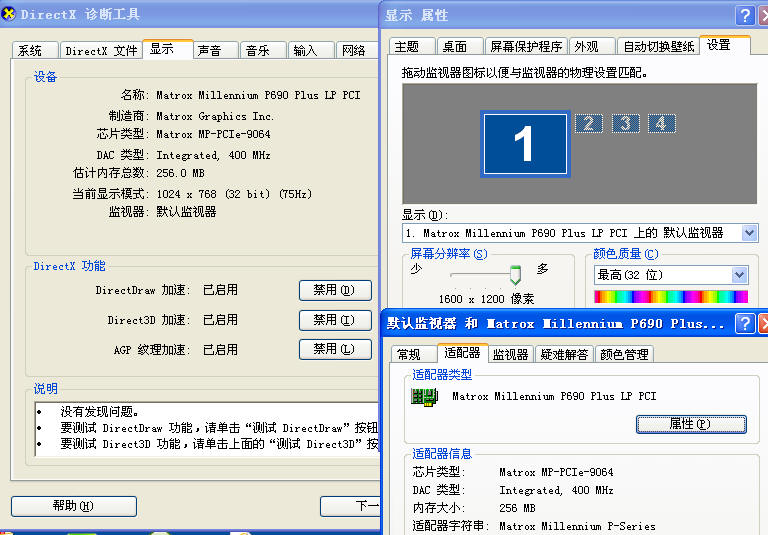
Task: Open 自动切换壁纸 tab
Action: [658, 47]
